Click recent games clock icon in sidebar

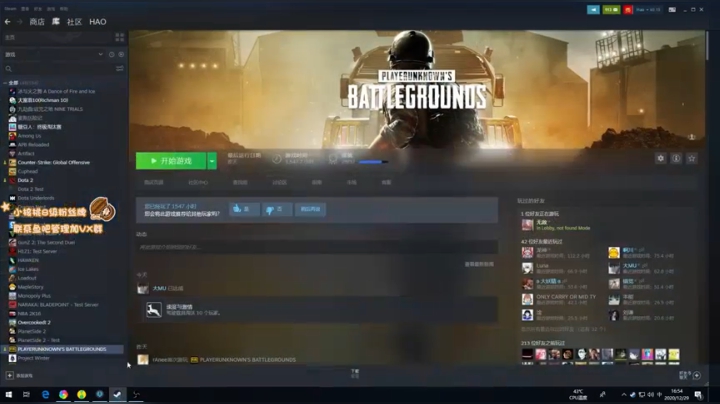pyautogui.click(x=112, y=54)
